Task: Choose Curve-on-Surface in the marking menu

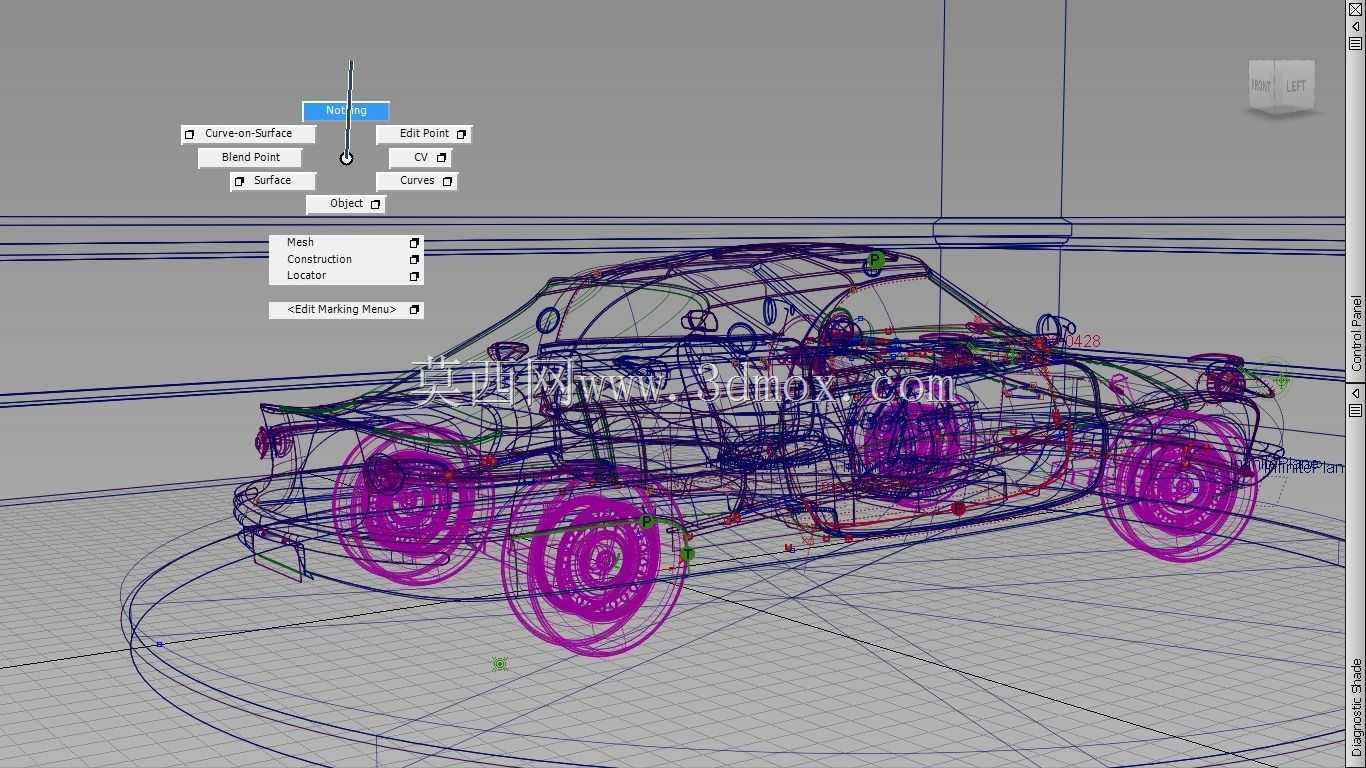Action: (248, 134)
